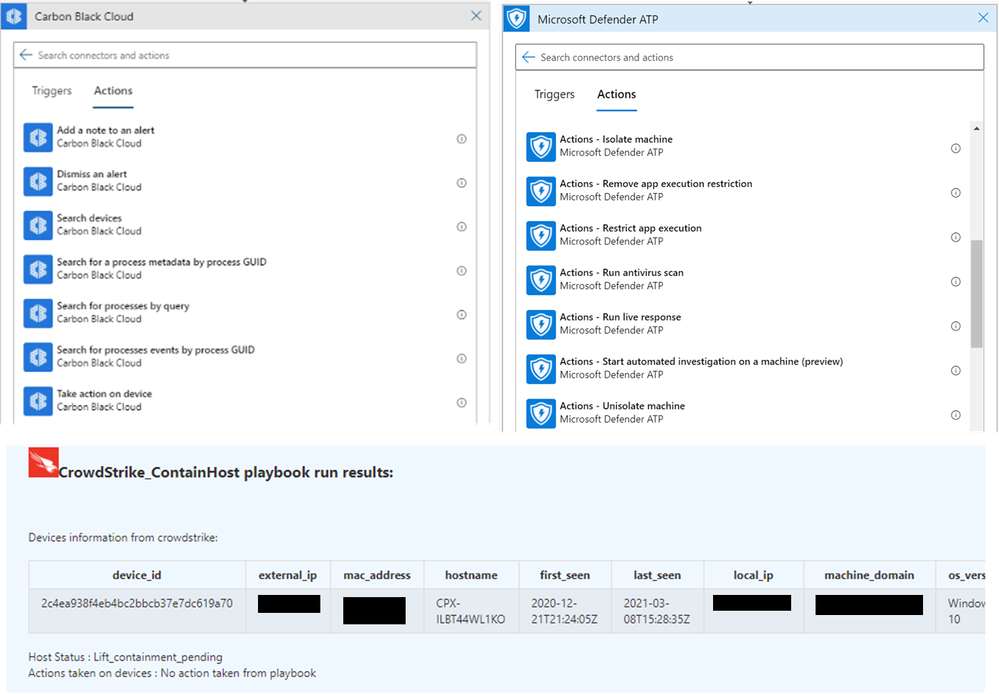The width and height of the screenshot is (999, 694).
Task: Choose 'Dismiss an alert' action
Action: pyautogui.click(x=245, y=182)
